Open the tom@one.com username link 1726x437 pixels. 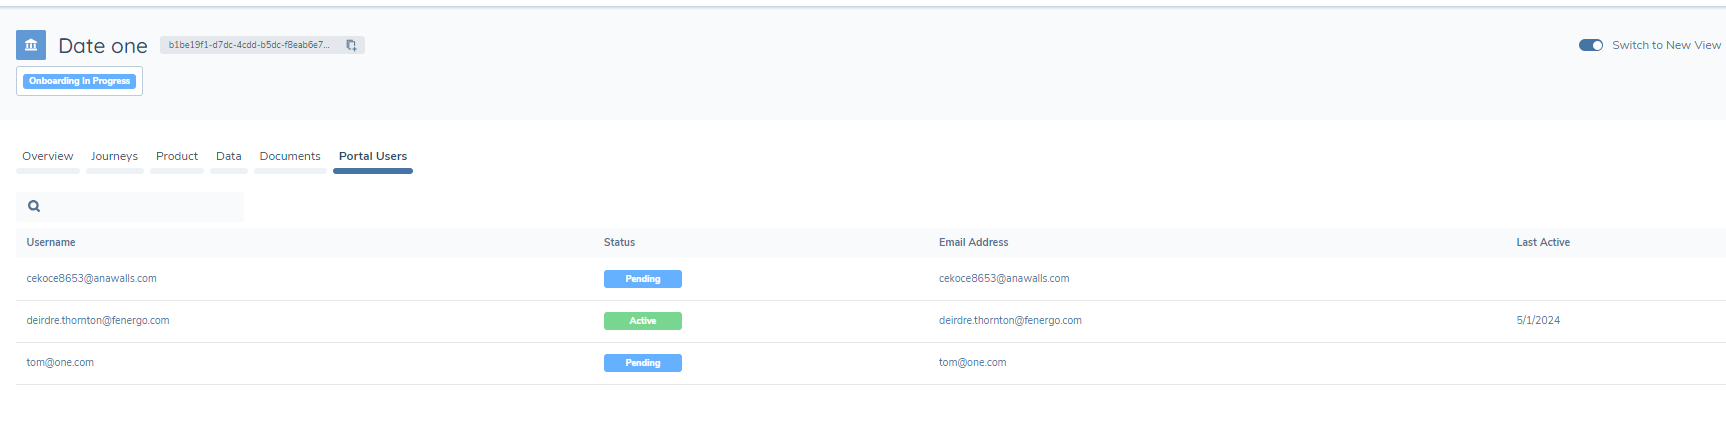[x=60, y=363]
